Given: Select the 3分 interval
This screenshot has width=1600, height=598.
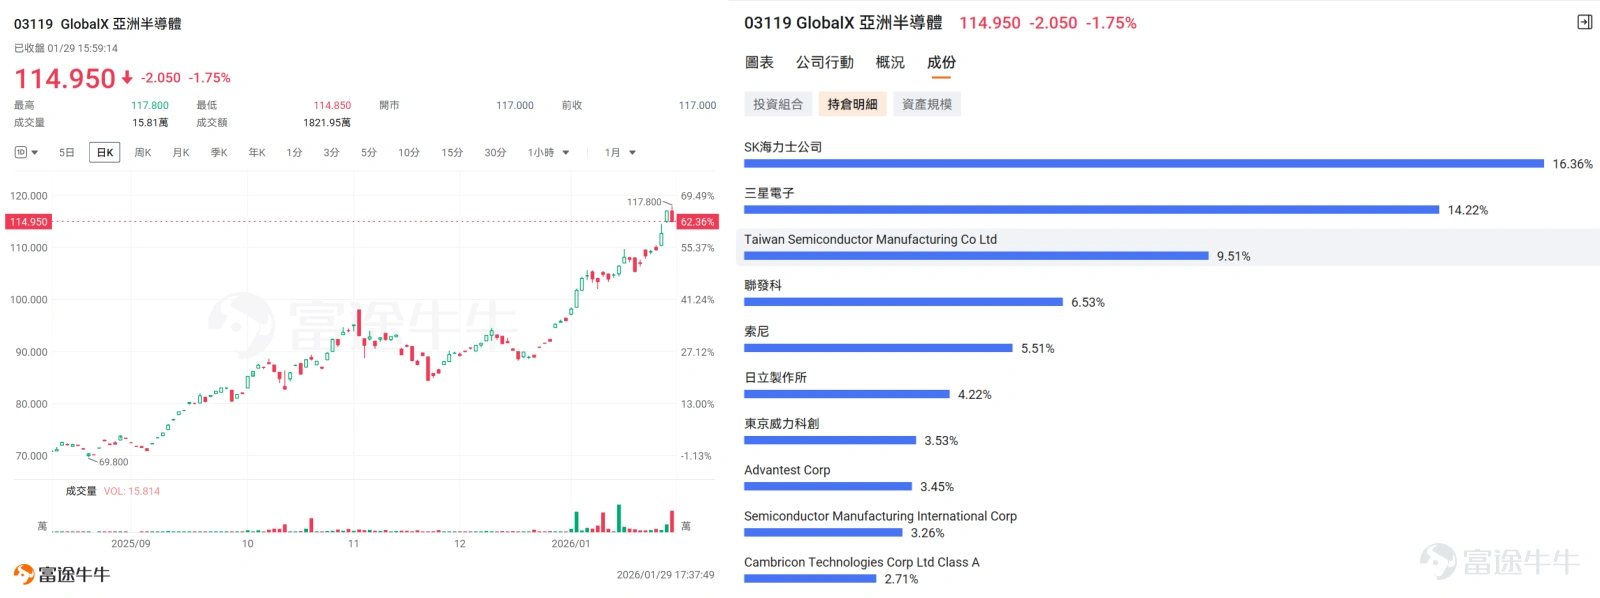Looking at the screenshot, I should pyautogui.click(x=331, y=153).
